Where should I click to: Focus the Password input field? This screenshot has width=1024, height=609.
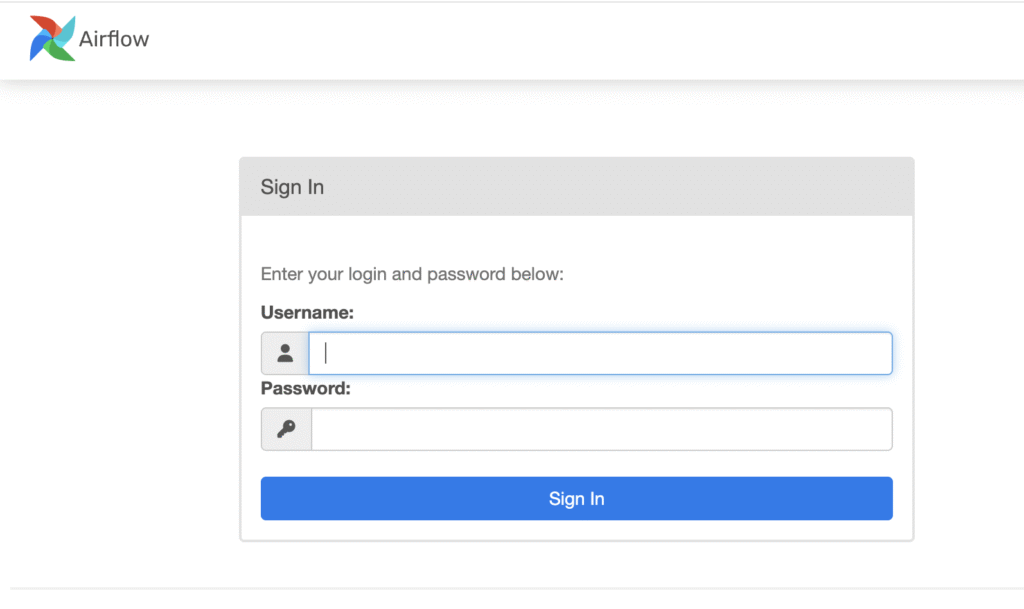[x=601, y=429]
